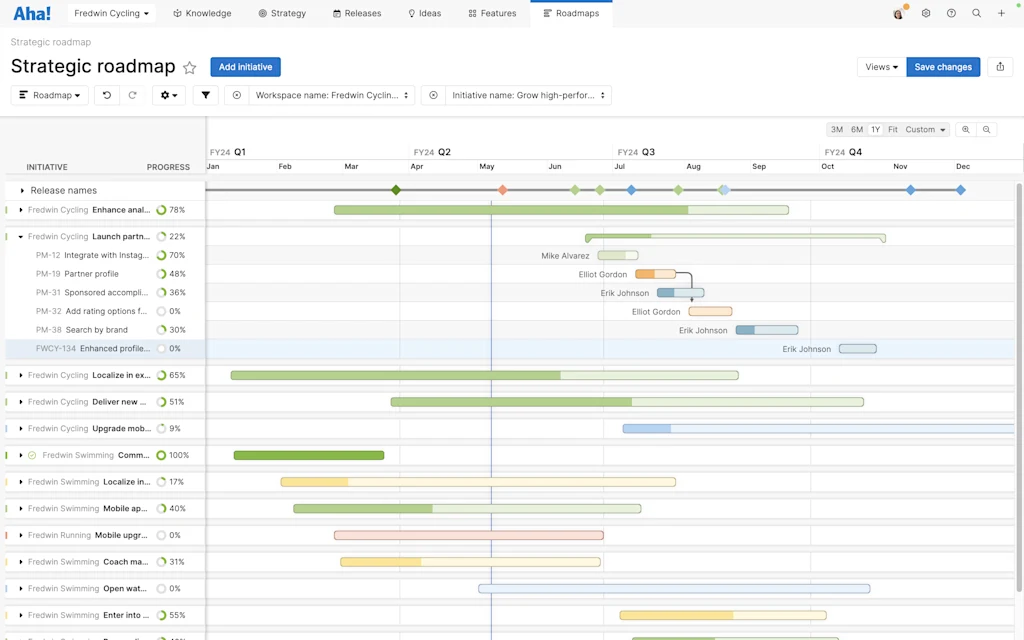1024x640 pixels.
Task: Go to the Knowledge tab
Action: (x=202, y=13)
